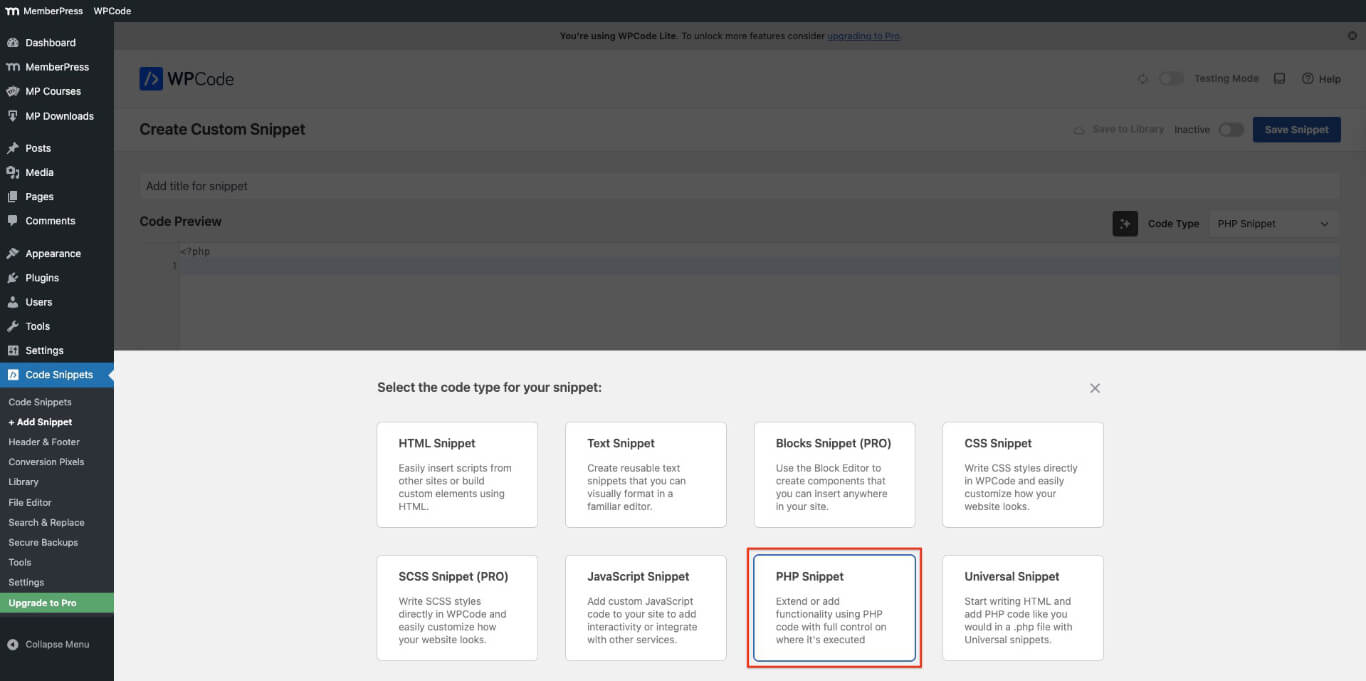Click the WPCode AI generate snippet icon

tap(1125, 223)
